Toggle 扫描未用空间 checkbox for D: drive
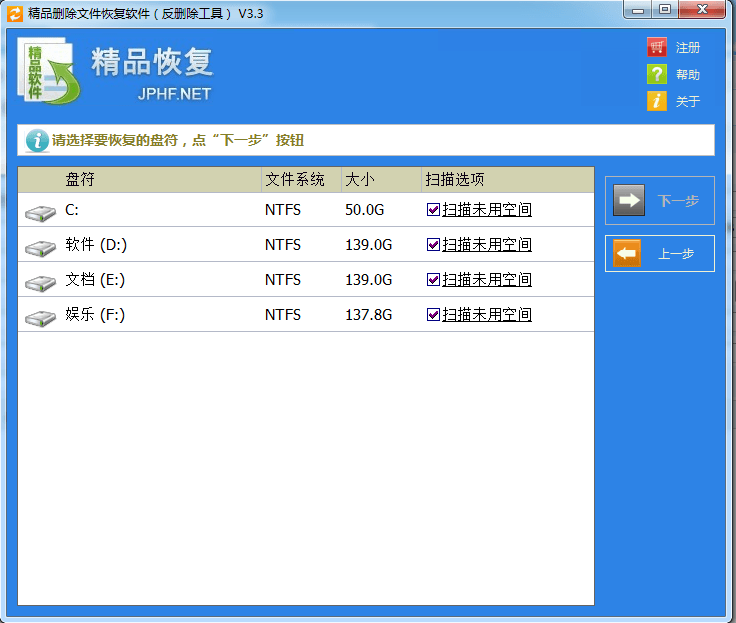This screenshot has width=736, height=623. click(433, 245)
